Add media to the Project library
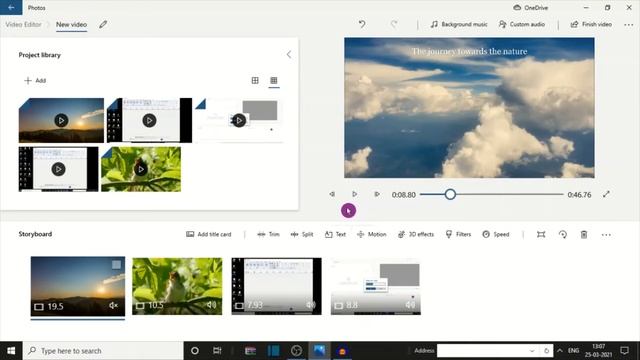The image size is (640, 360). pos(35,80)
